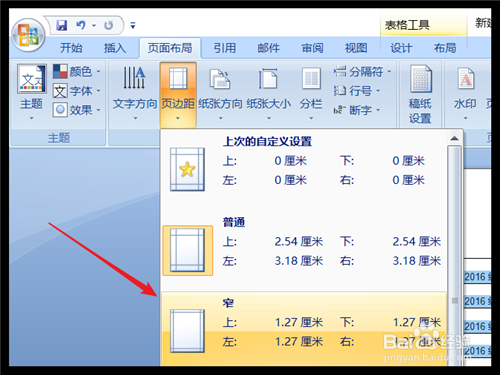Open the 布局 table tools tab
This screenshot has width=500, height=375.
click(x=445, y=48)
